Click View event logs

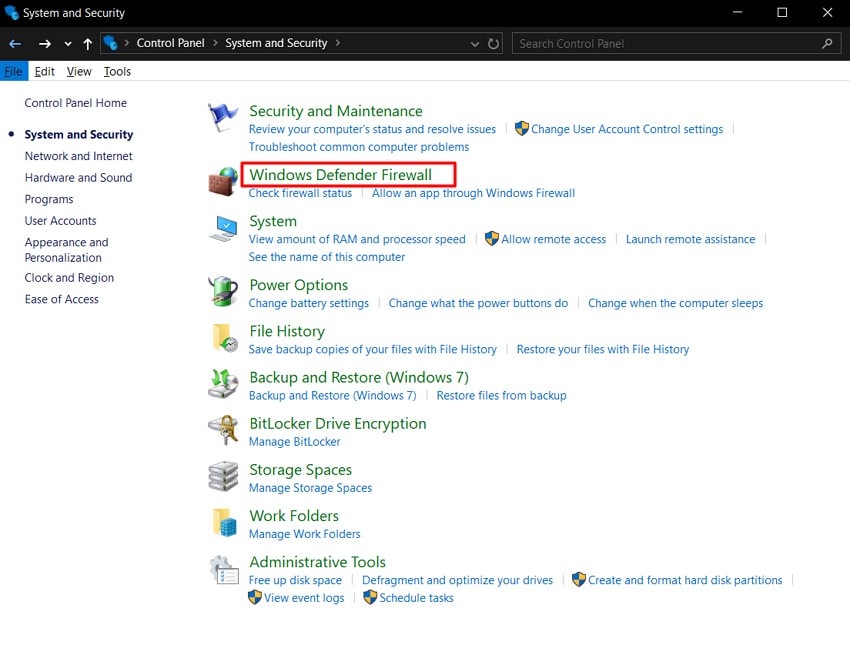[x=304, y=598]
